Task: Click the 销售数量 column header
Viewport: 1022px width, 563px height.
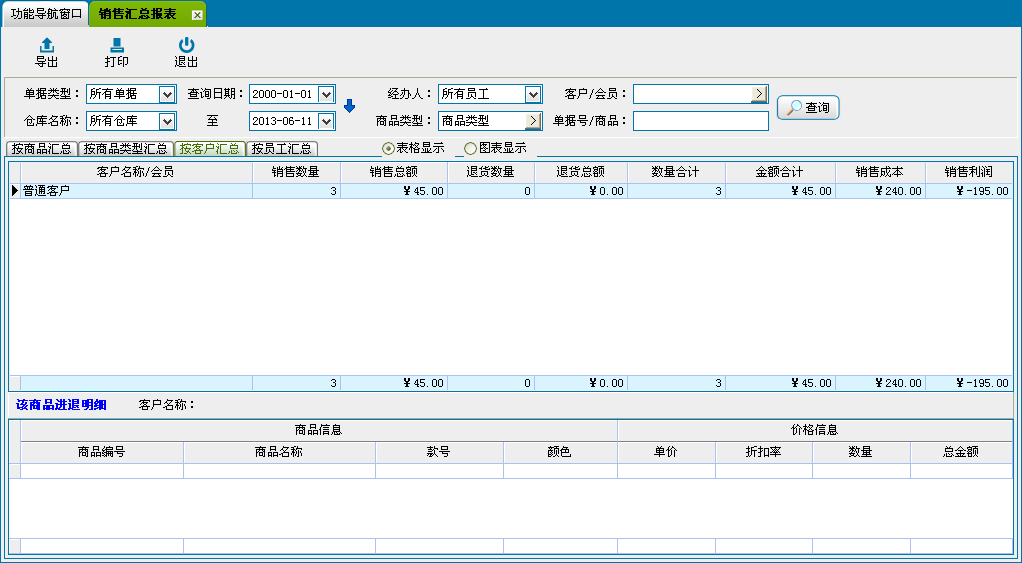Action: coord(296,172)
